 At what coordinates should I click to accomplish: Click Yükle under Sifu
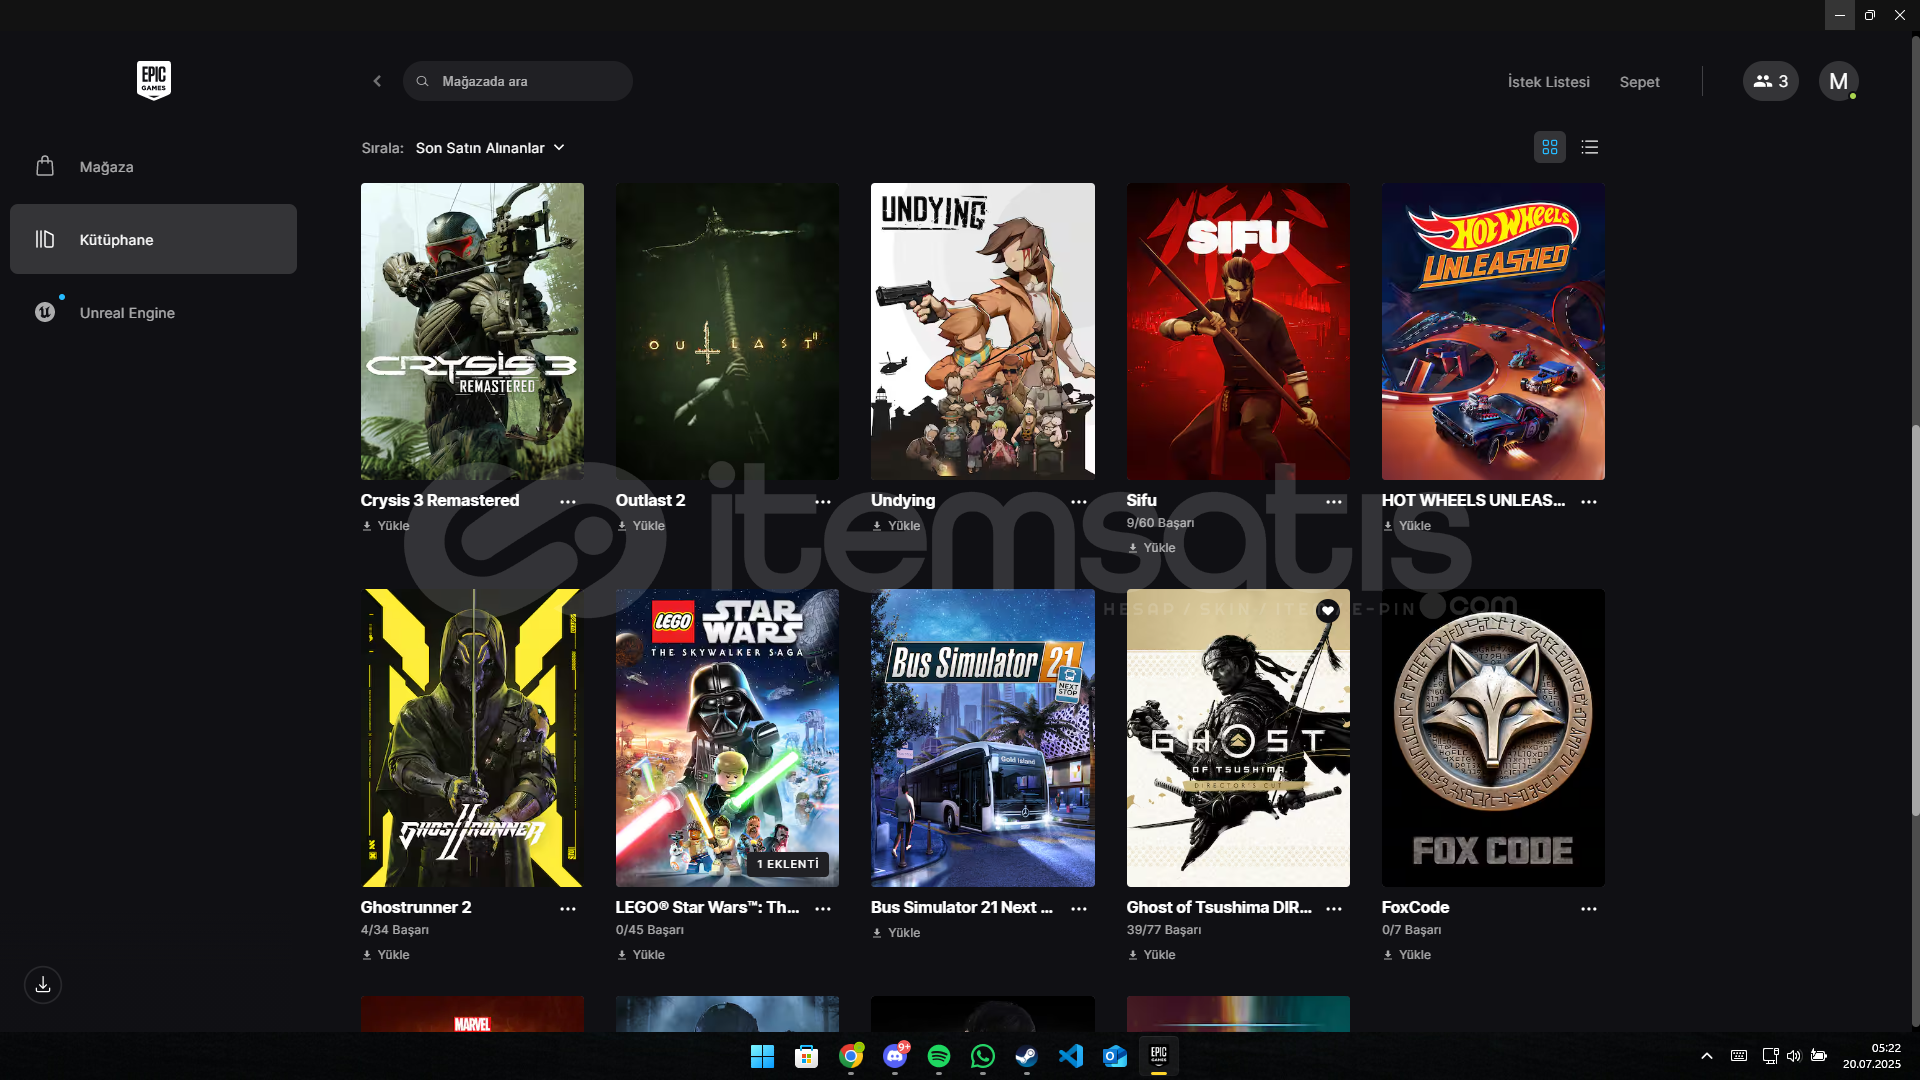(1152, 548)
